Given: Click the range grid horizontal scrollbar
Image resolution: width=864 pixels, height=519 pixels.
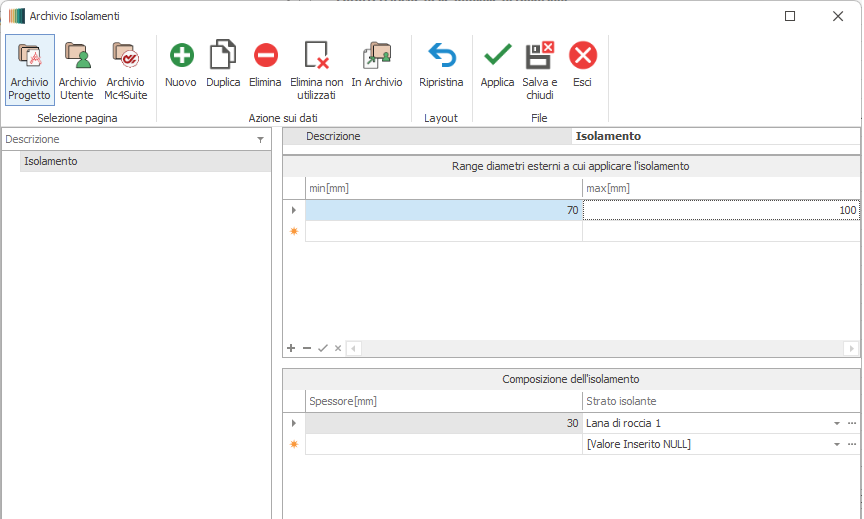Looking at the screenshot, I should click(600, 348).
